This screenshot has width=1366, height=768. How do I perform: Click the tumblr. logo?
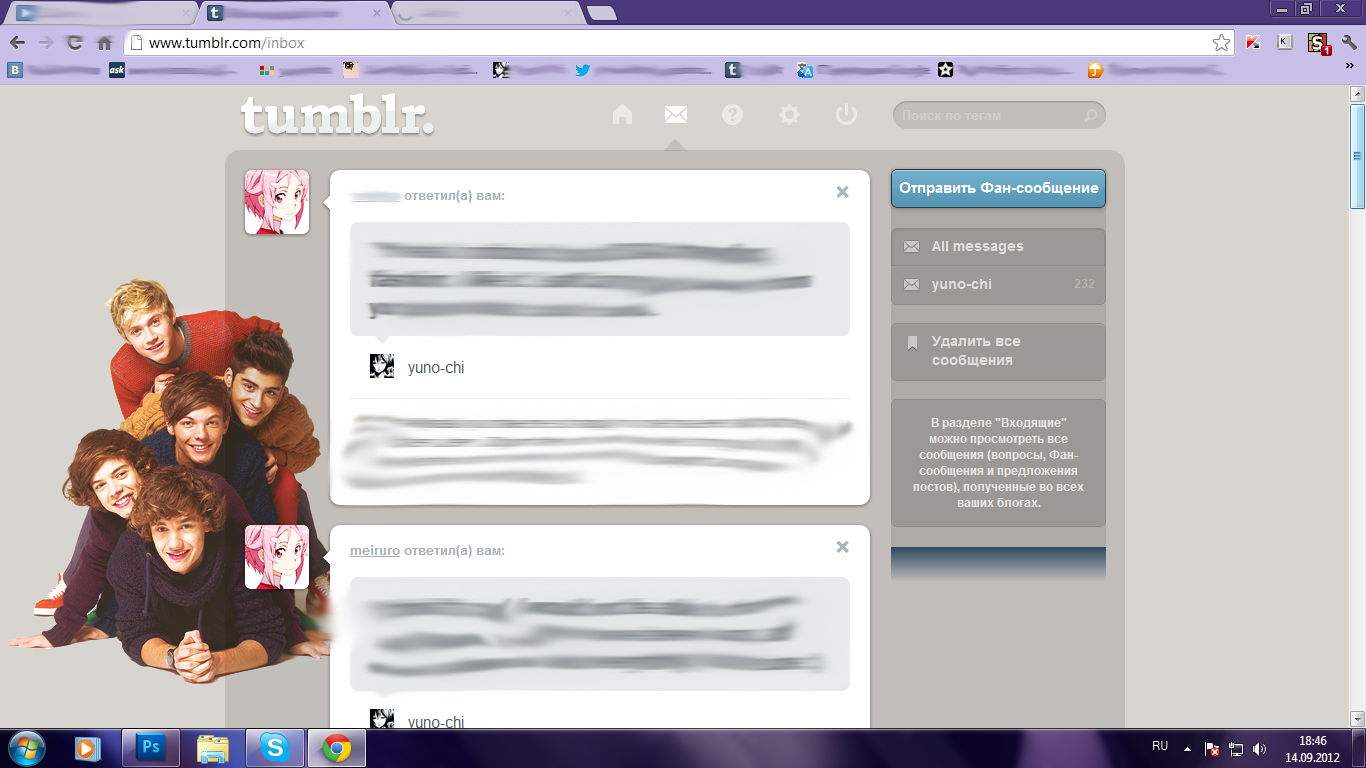click(338, 116)
